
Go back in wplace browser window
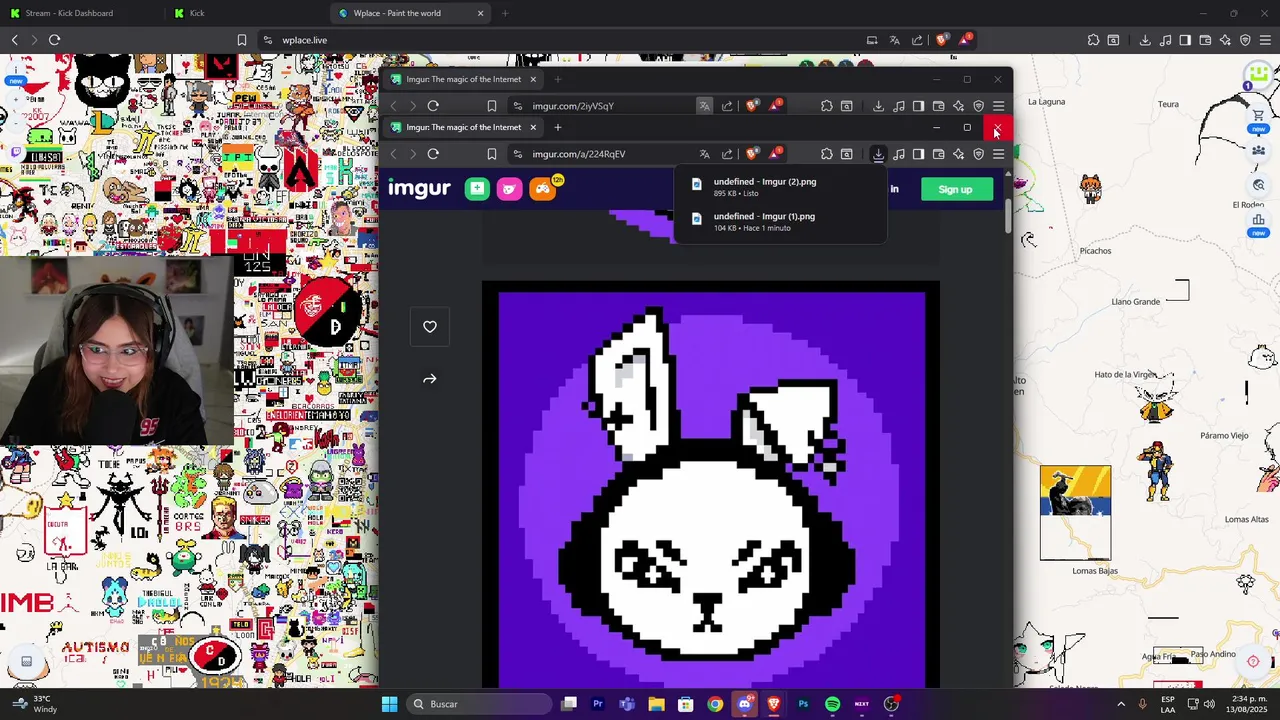(14, 40)
